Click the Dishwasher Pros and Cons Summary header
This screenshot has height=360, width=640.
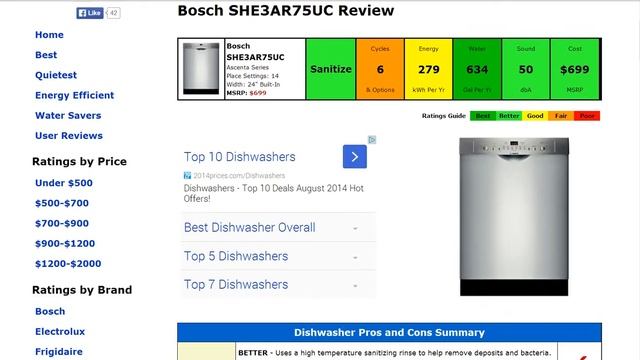[389, 332]
